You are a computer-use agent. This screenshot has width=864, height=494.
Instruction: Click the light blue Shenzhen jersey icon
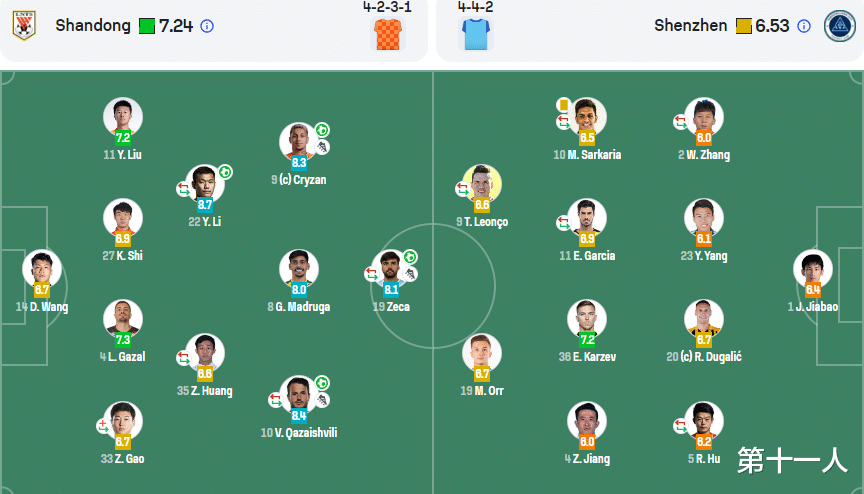[476, 34]
